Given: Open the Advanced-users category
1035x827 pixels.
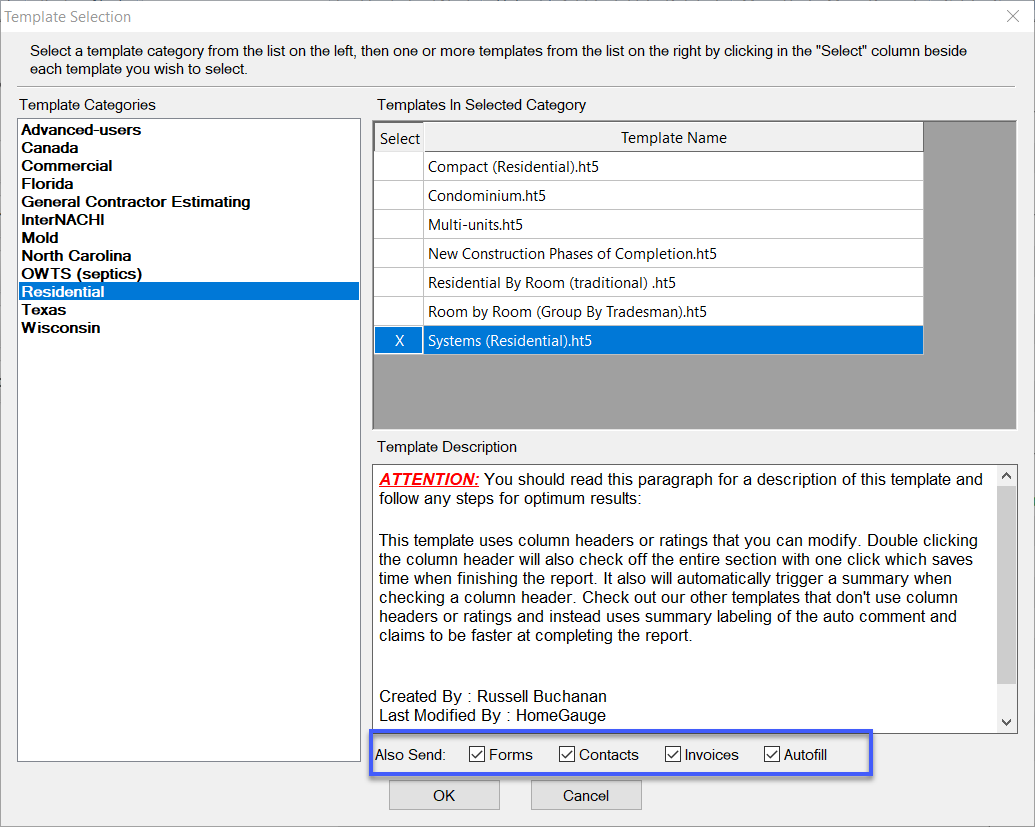Looking at the screenshot, I should [x=80, y=129].
